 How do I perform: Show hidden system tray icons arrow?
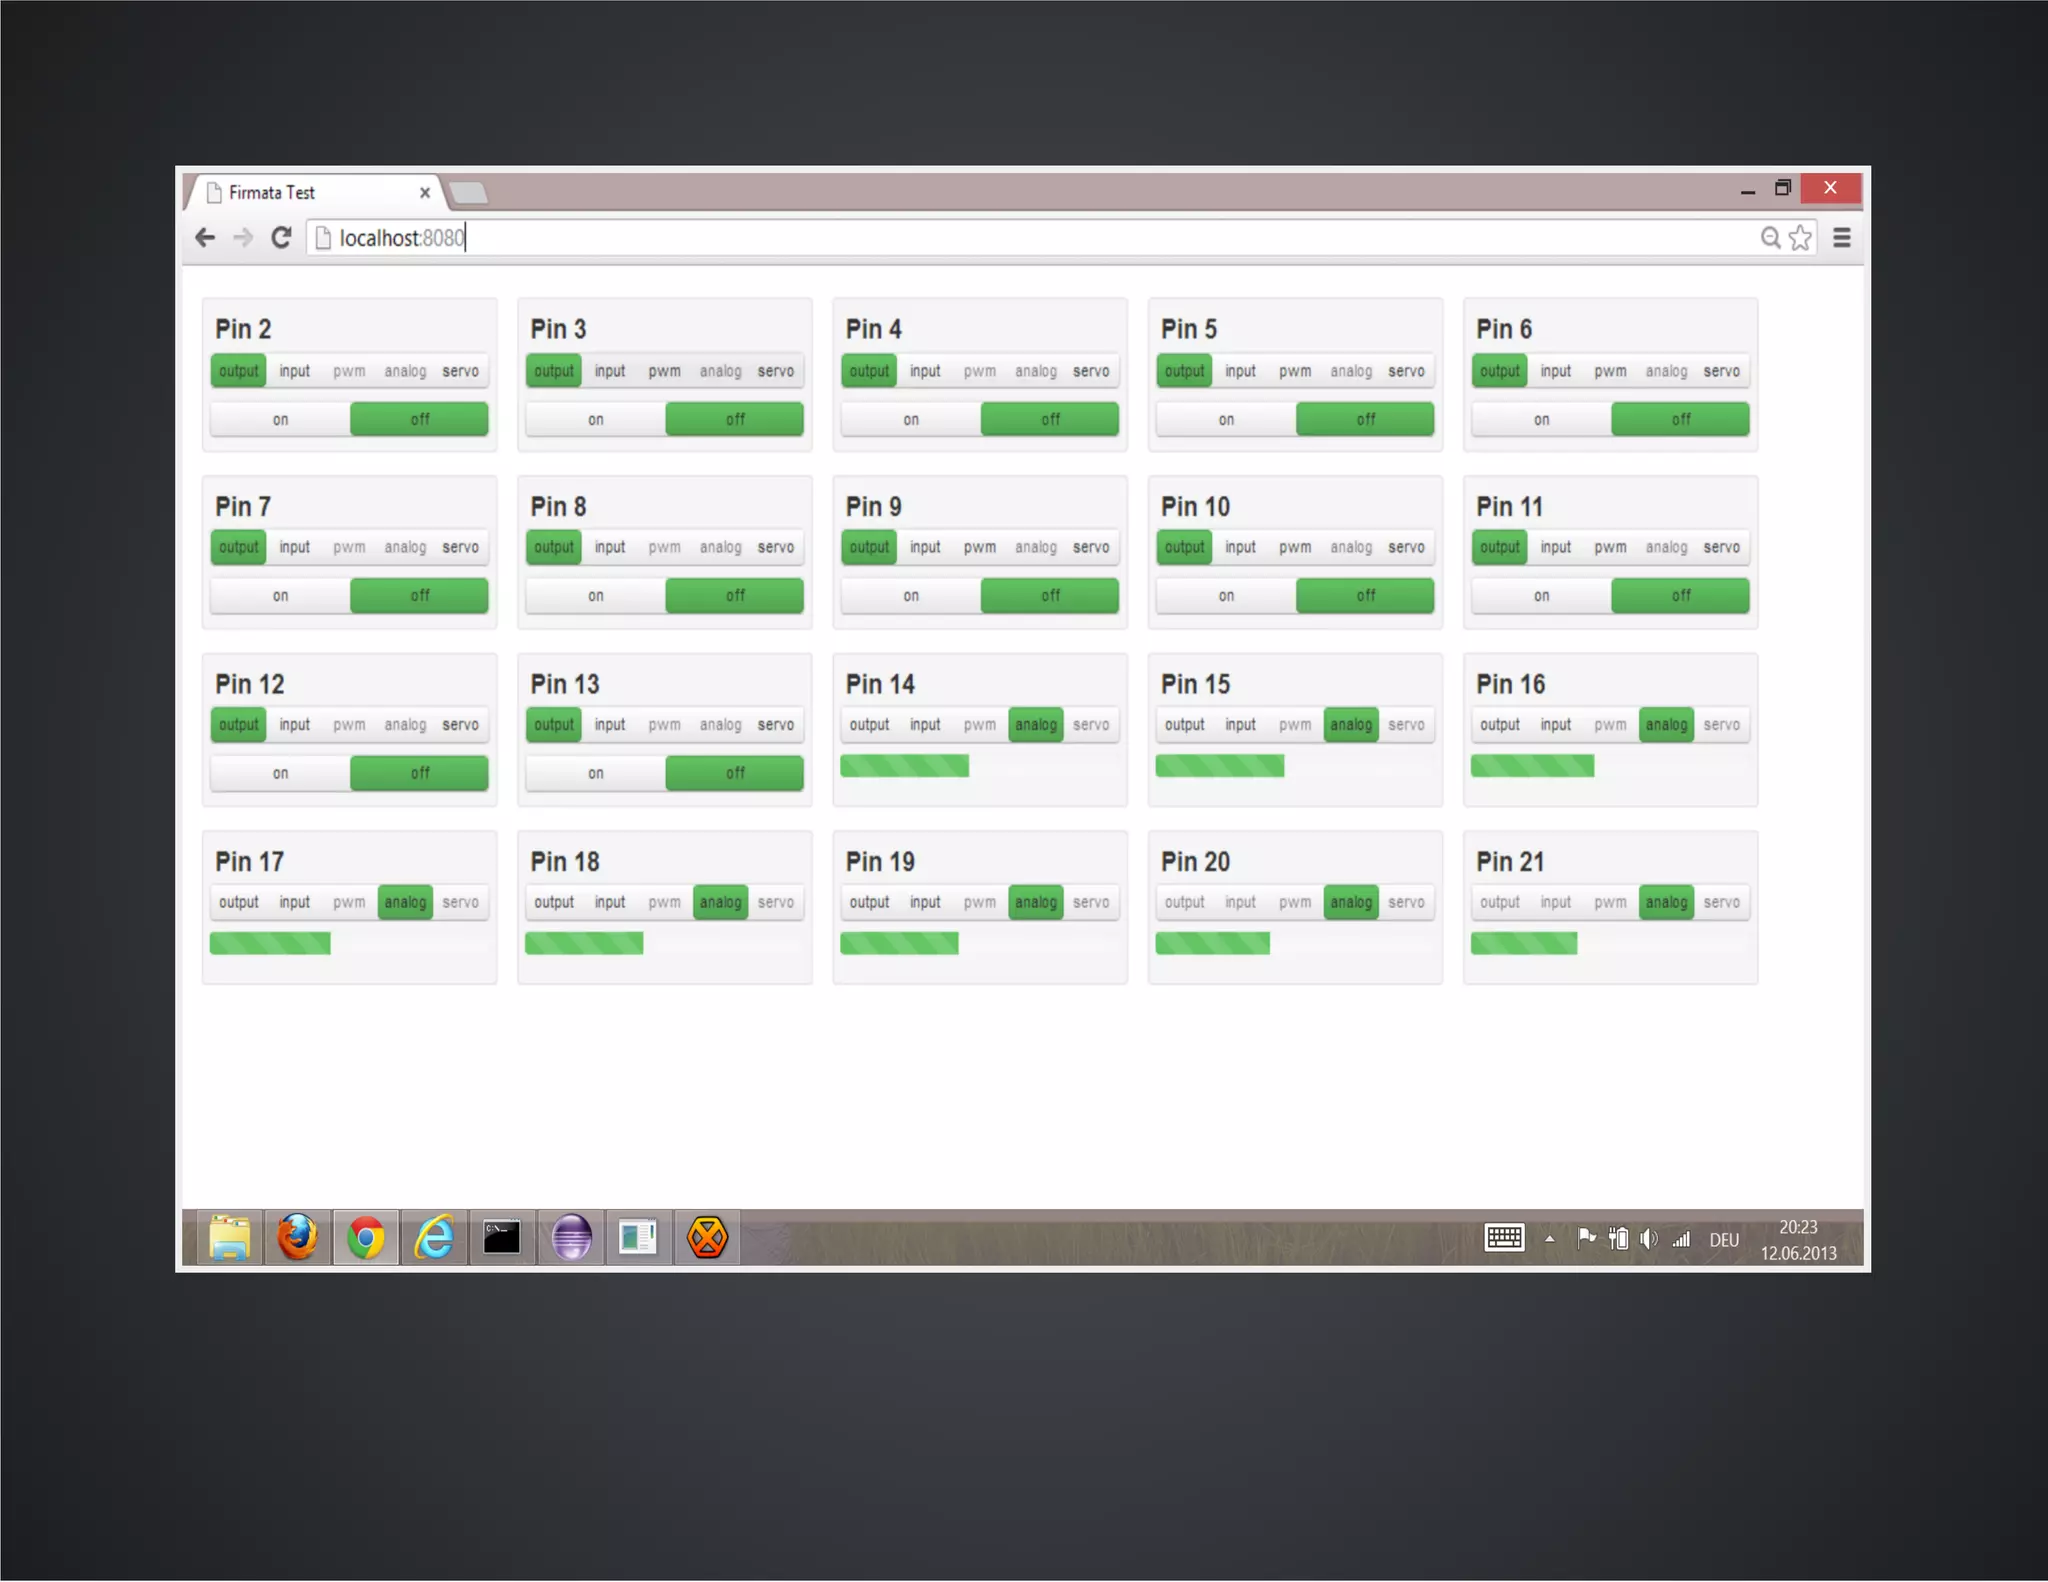click(1550, 1239)
